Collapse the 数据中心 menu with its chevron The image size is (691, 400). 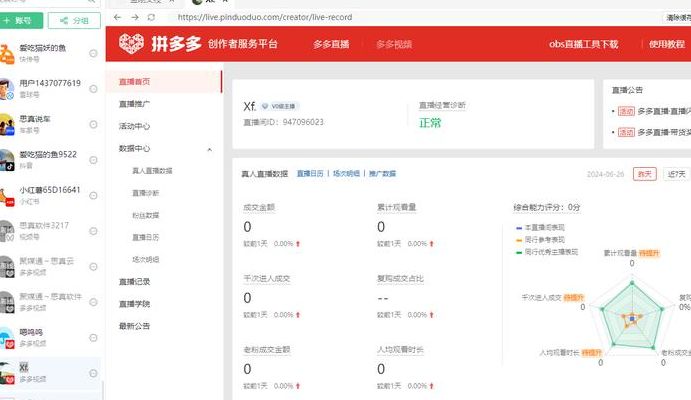coord(210,149)
